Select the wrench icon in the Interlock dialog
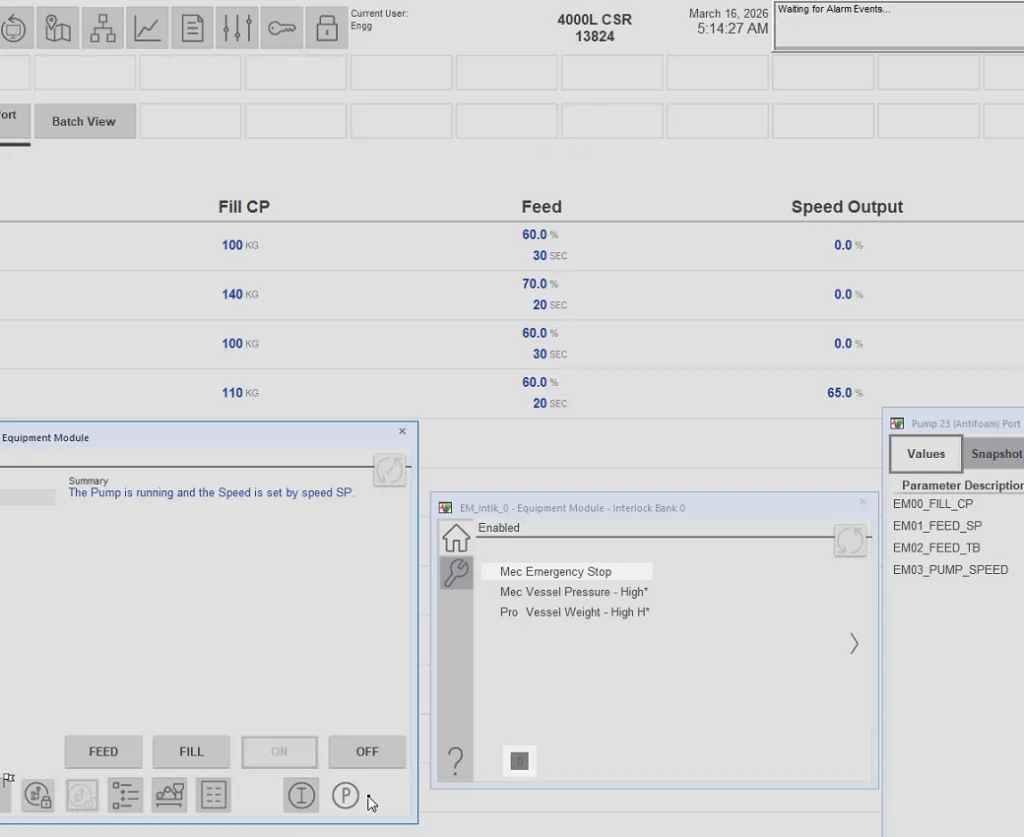Viewport: 1024px width, 837px height. [x=456, y=573]
